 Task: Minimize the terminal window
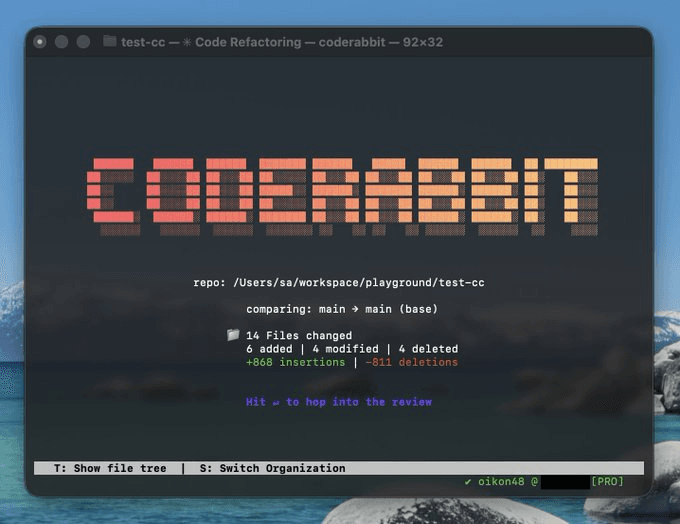click(62, 42)
